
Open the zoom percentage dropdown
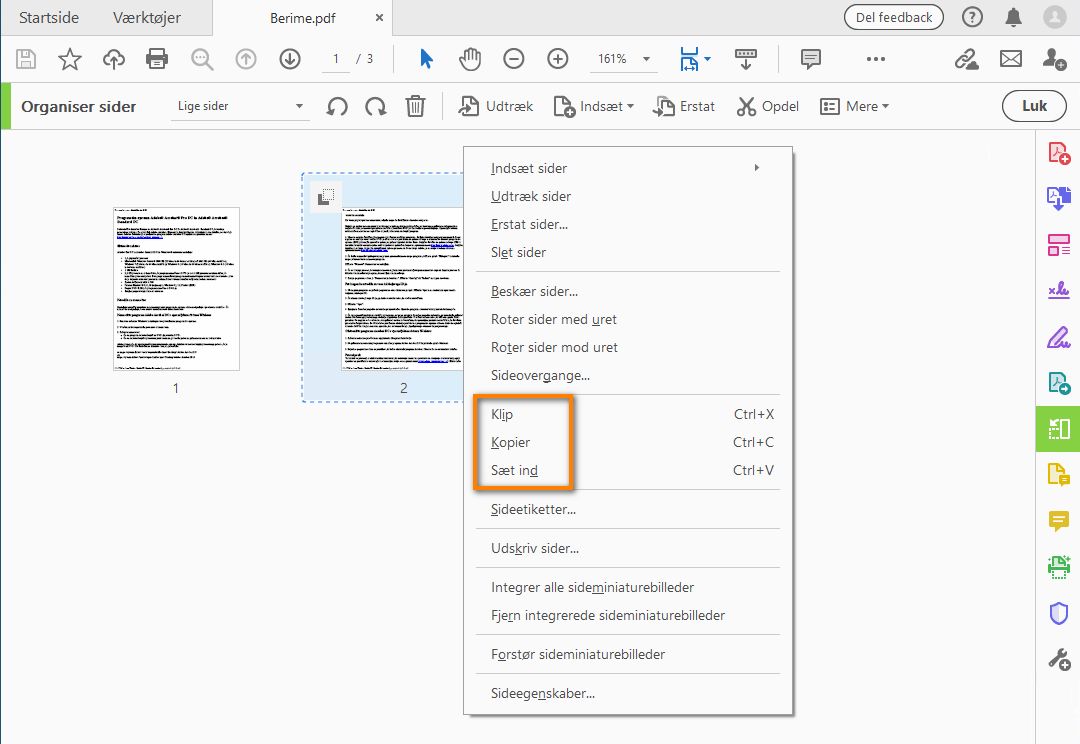[646, 59]
